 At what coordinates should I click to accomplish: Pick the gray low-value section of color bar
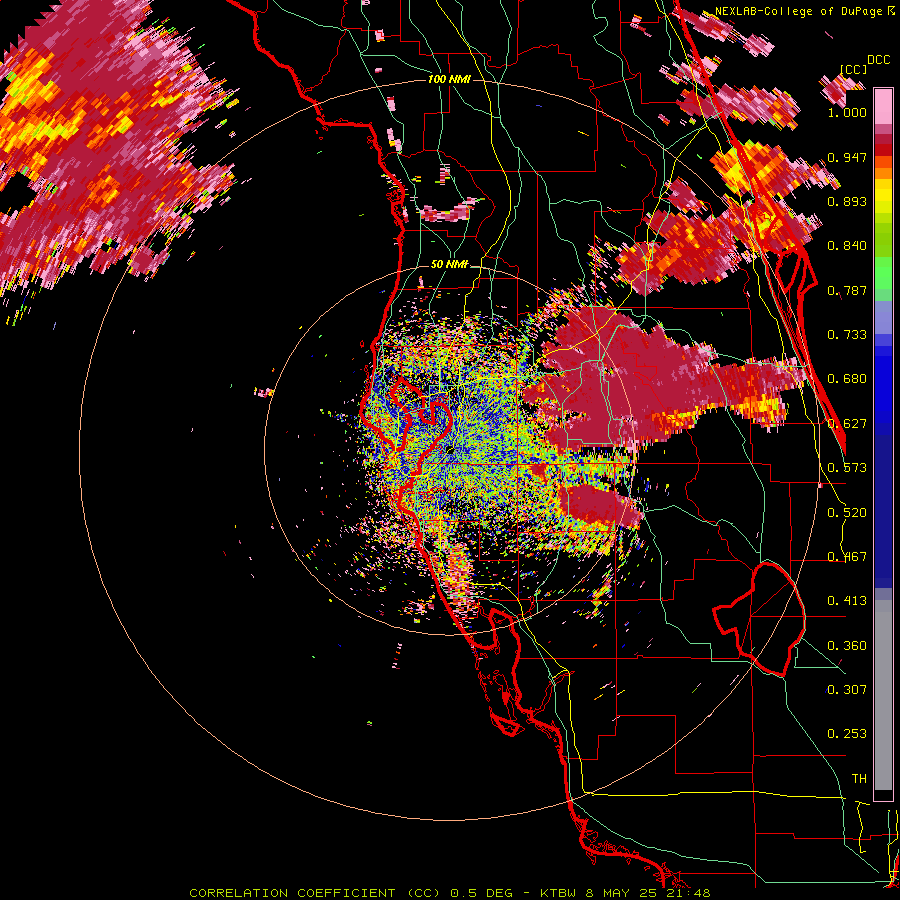pyautogui.click(x=883, y=695)
